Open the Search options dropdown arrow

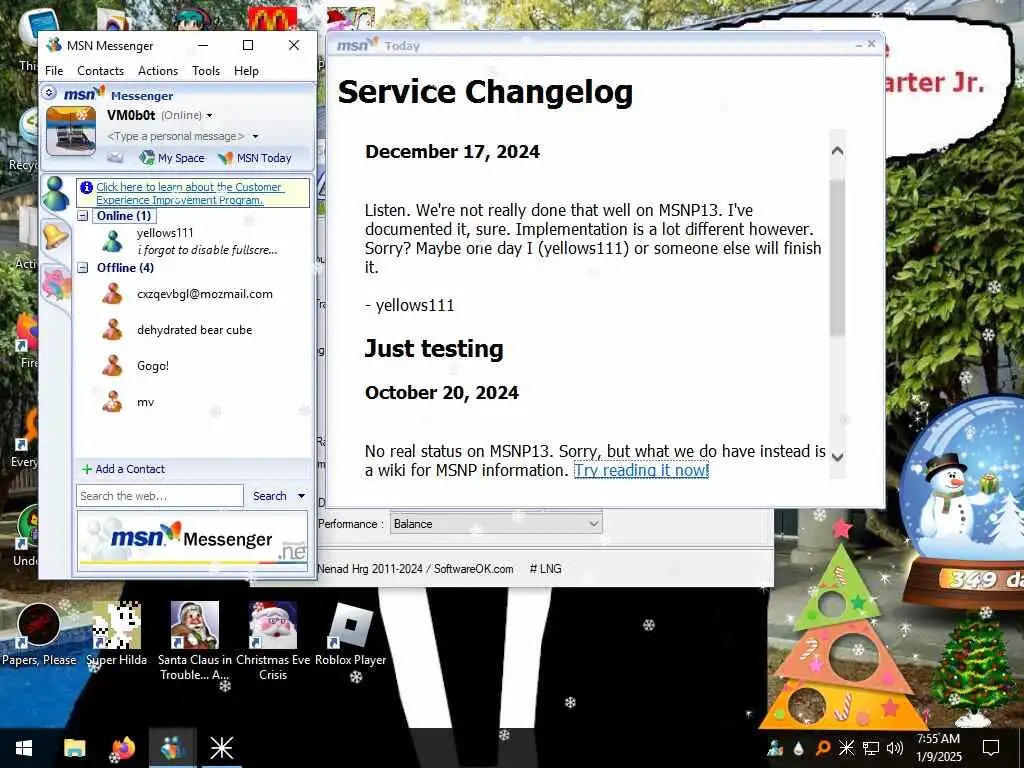click(x=301, y=496)
